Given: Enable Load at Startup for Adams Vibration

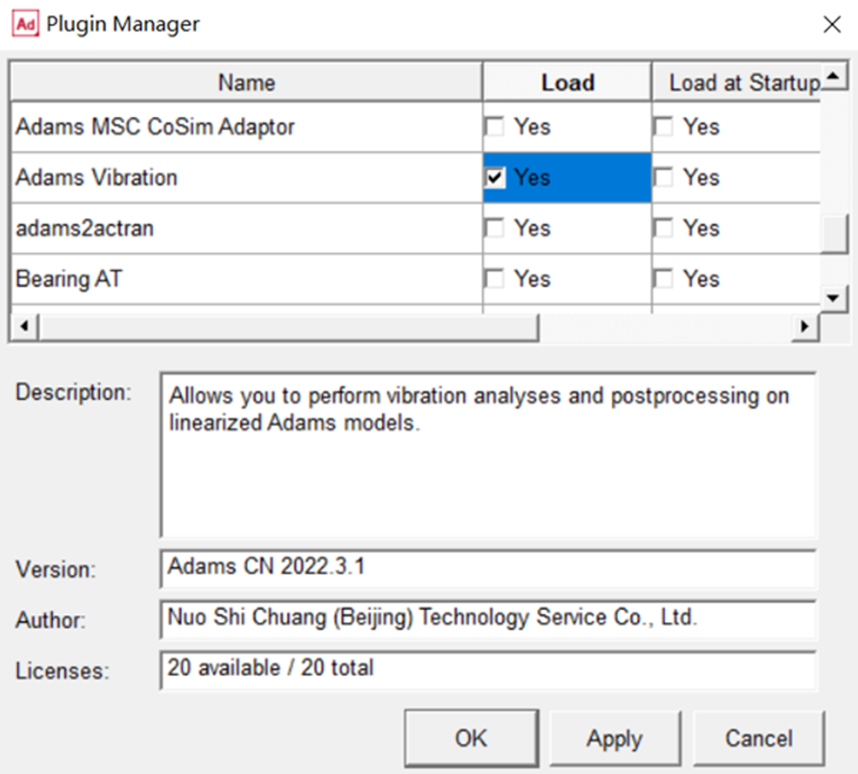Looking at the screenshot, I should [x=663, y=178].
